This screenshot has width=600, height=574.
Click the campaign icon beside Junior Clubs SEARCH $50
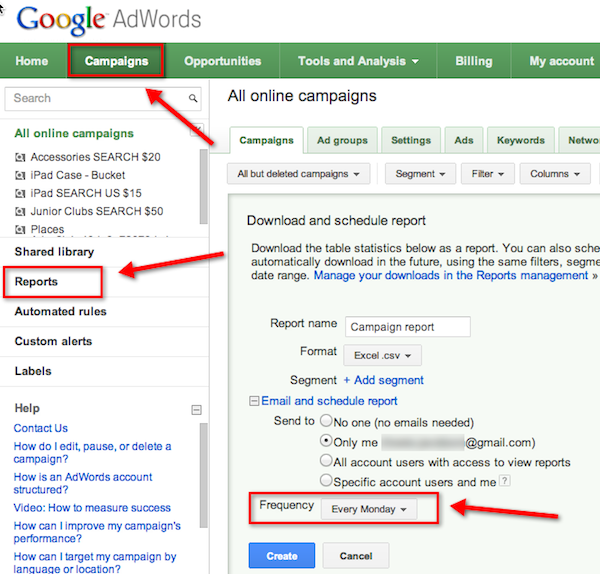coord(20,211)
